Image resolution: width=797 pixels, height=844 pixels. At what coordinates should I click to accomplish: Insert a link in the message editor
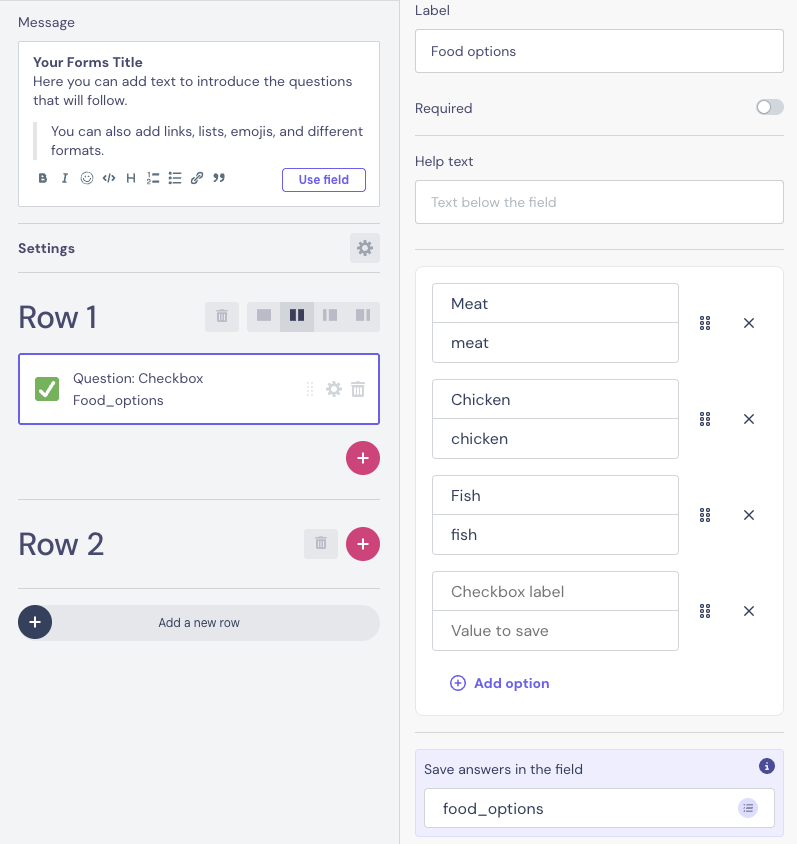tap(197, 179)
